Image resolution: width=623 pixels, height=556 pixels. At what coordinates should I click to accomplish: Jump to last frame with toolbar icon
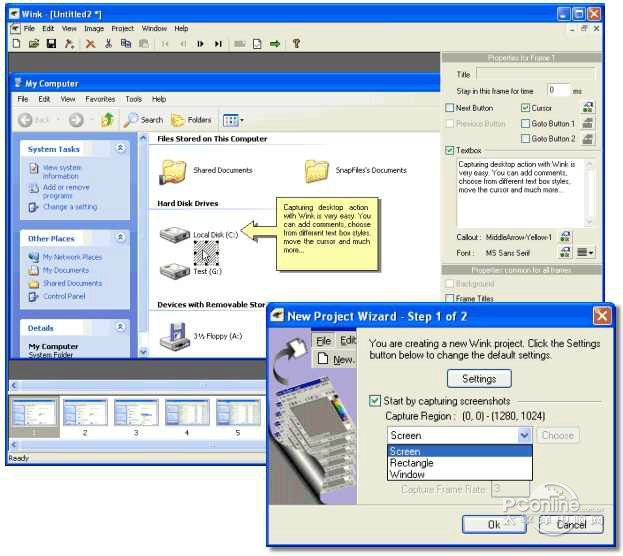(218, 44)
